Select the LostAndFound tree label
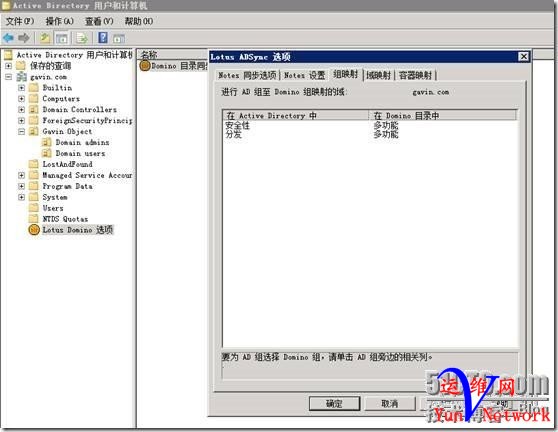 [x=67, y=164]
